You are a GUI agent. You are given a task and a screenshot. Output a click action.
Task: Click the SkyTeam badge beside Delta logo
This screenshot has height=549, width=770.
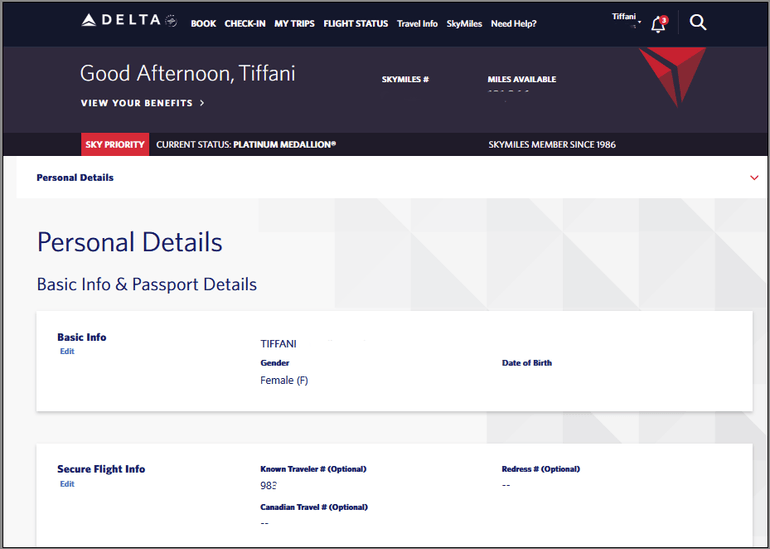click(171, 22)
